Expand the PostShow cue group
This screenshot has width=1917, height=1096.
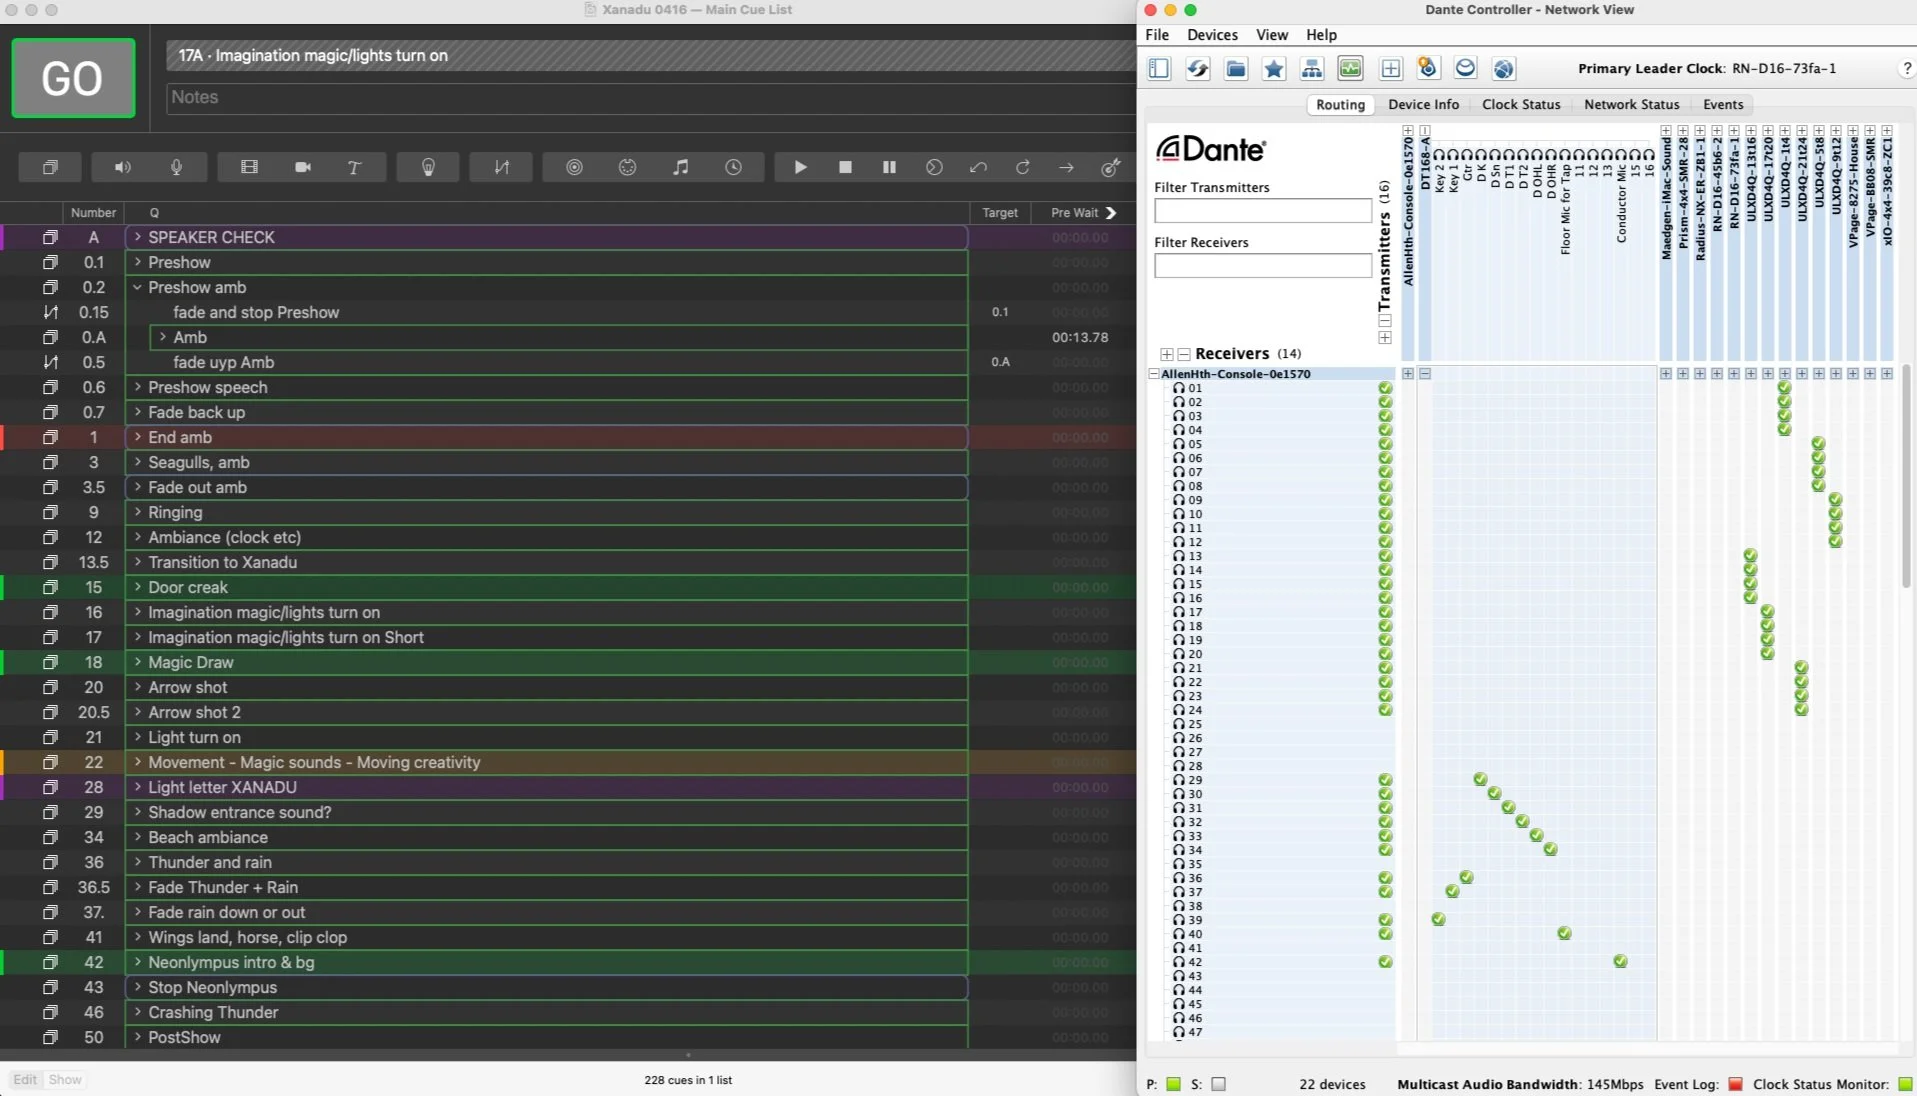(x=138, y=1037)
